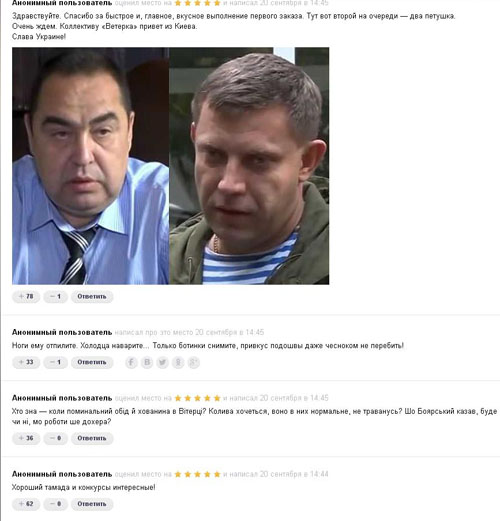Reply to the review with the two-photo image

pyautogui.click(x=92, y=296)
